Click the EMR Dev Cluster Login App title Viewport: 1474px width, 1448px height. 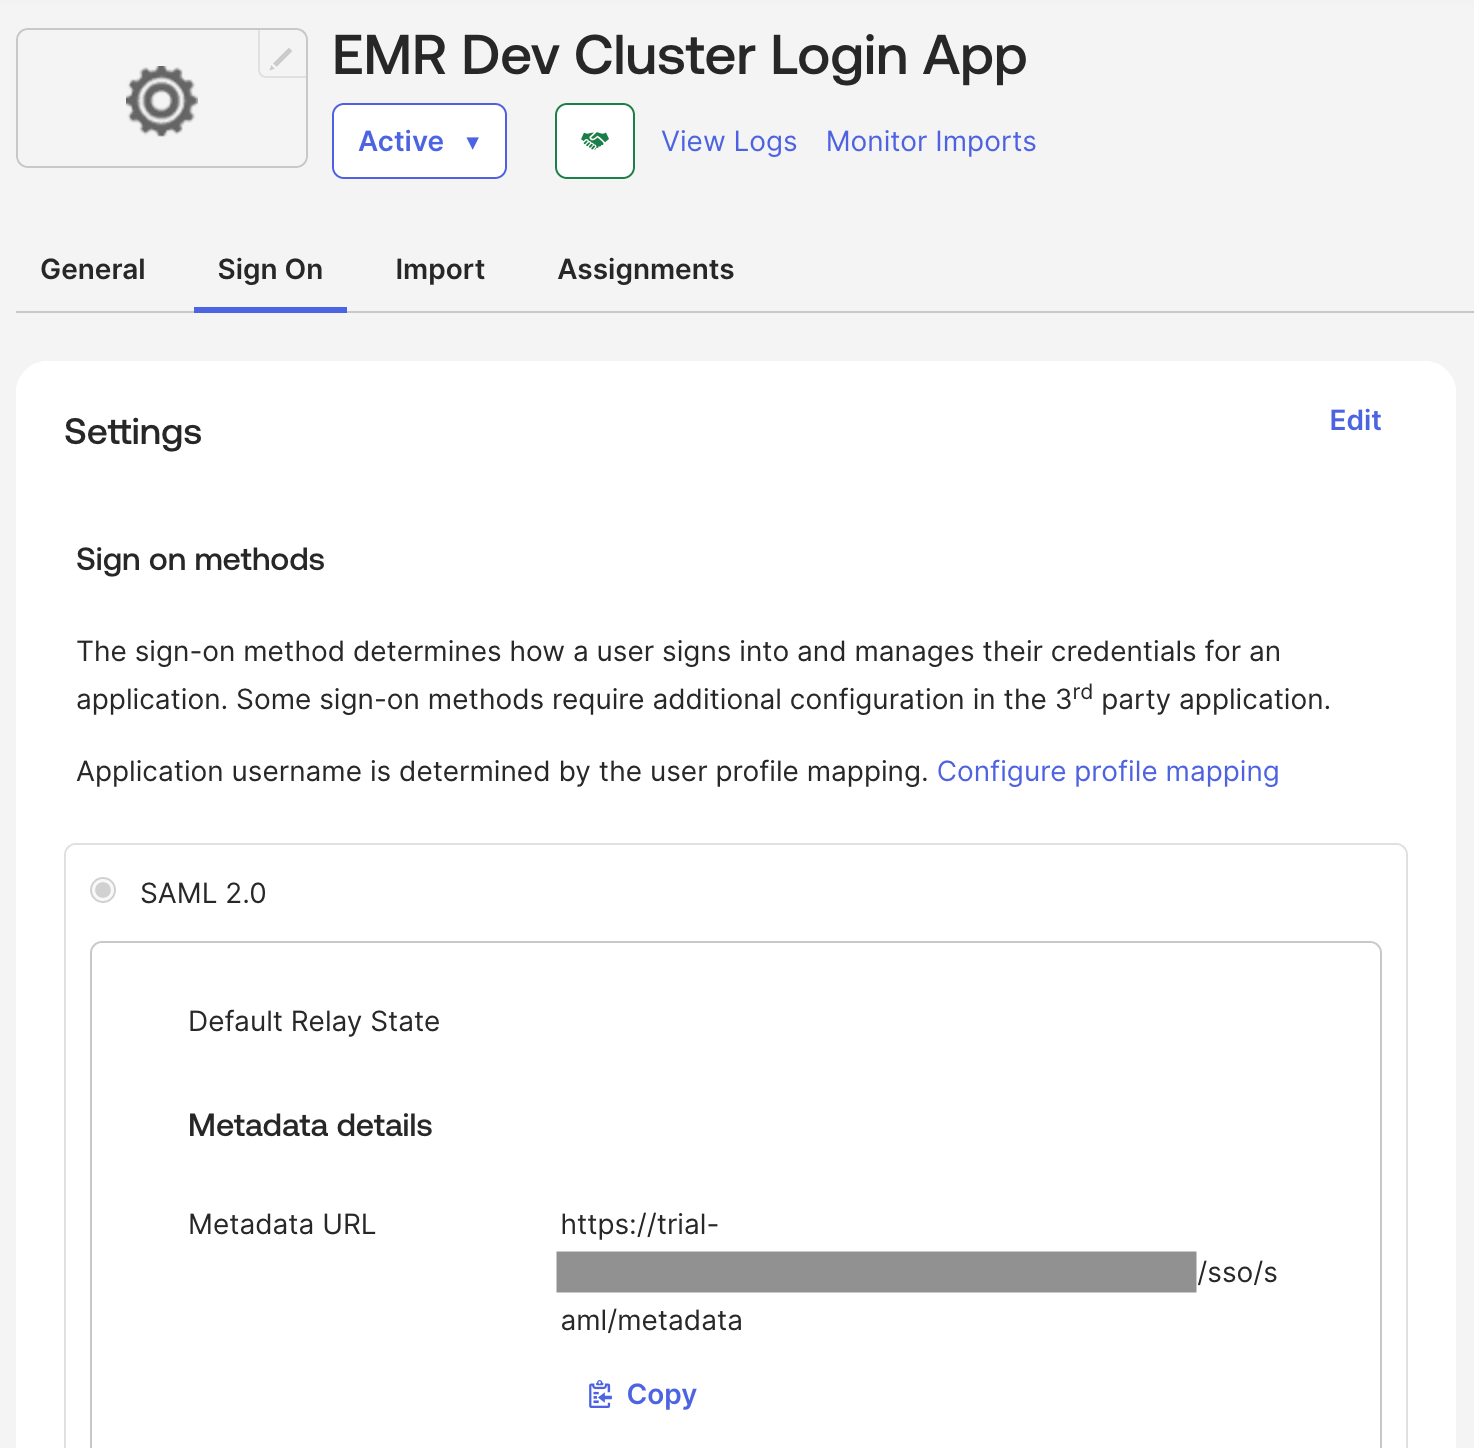coord(680,55)
